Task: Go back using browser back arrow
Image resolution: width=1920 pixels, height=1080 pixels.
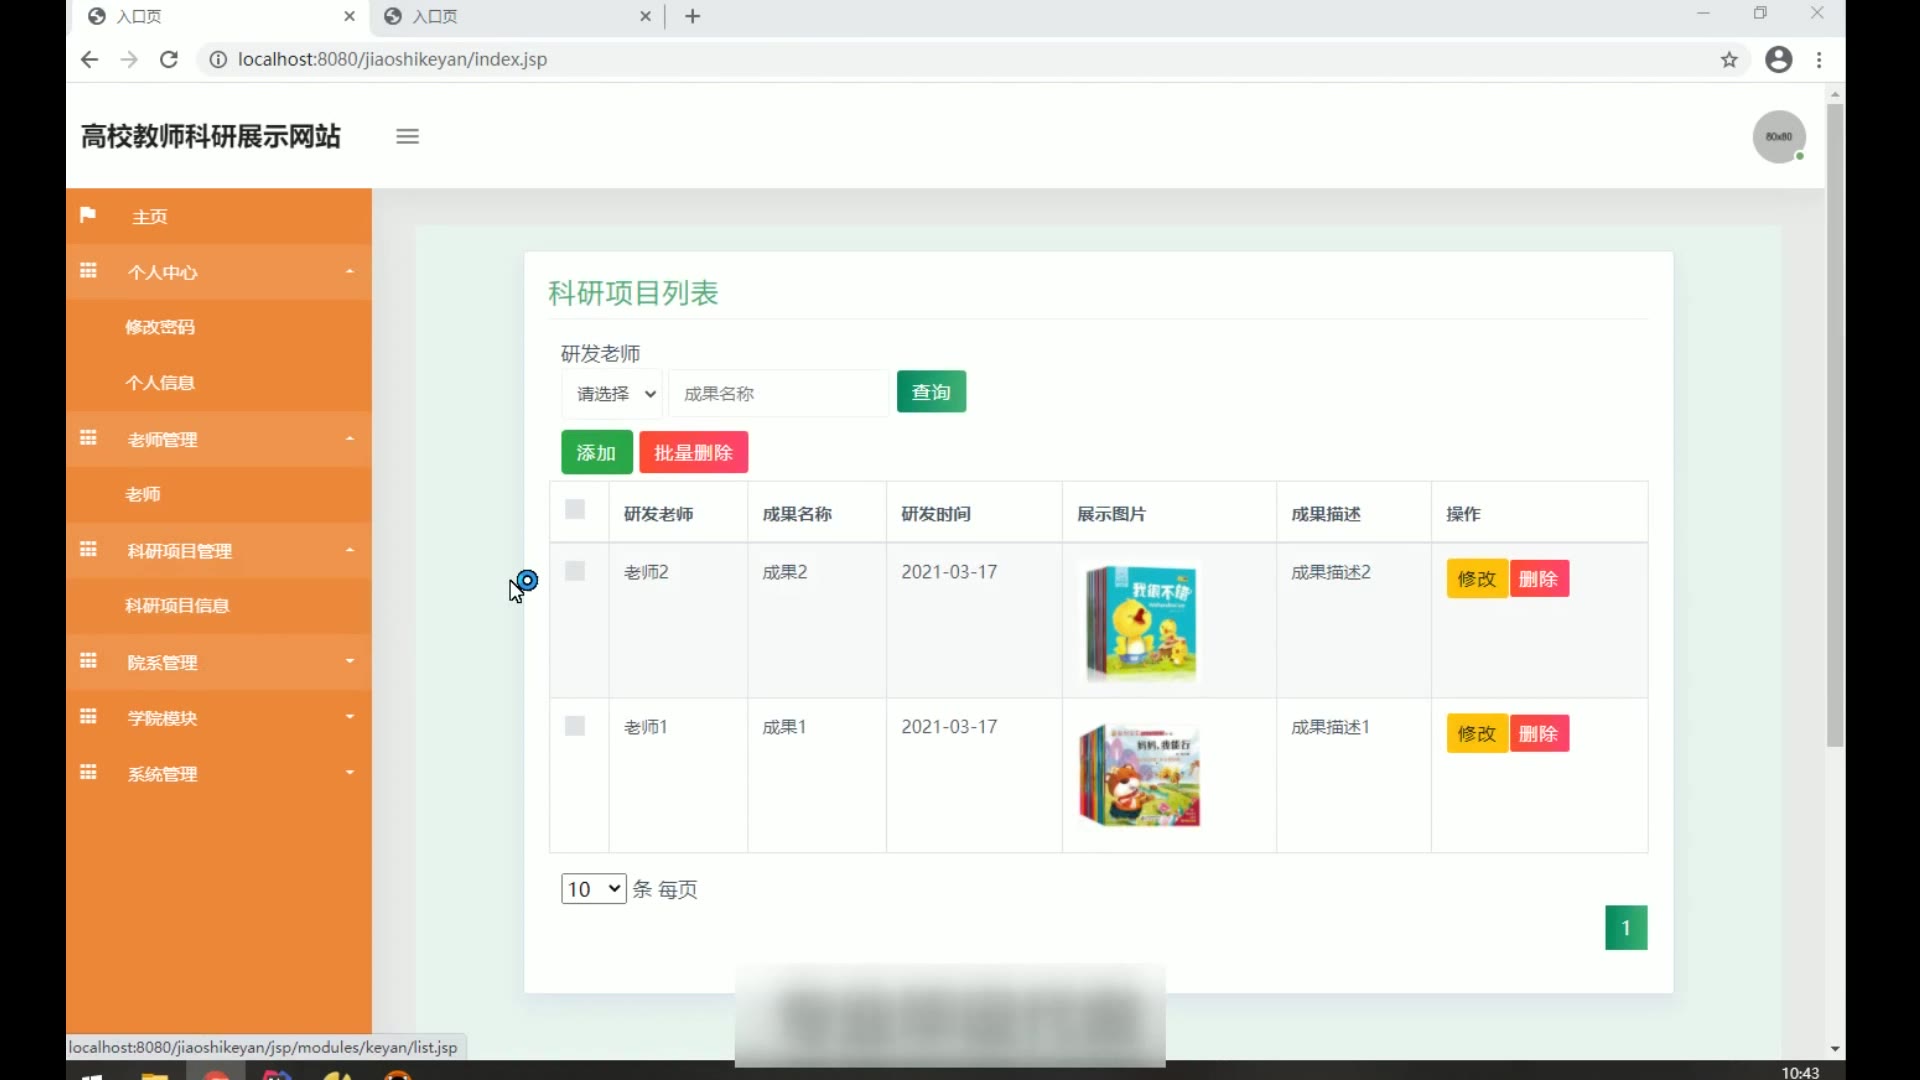Action: click(89, 59)
